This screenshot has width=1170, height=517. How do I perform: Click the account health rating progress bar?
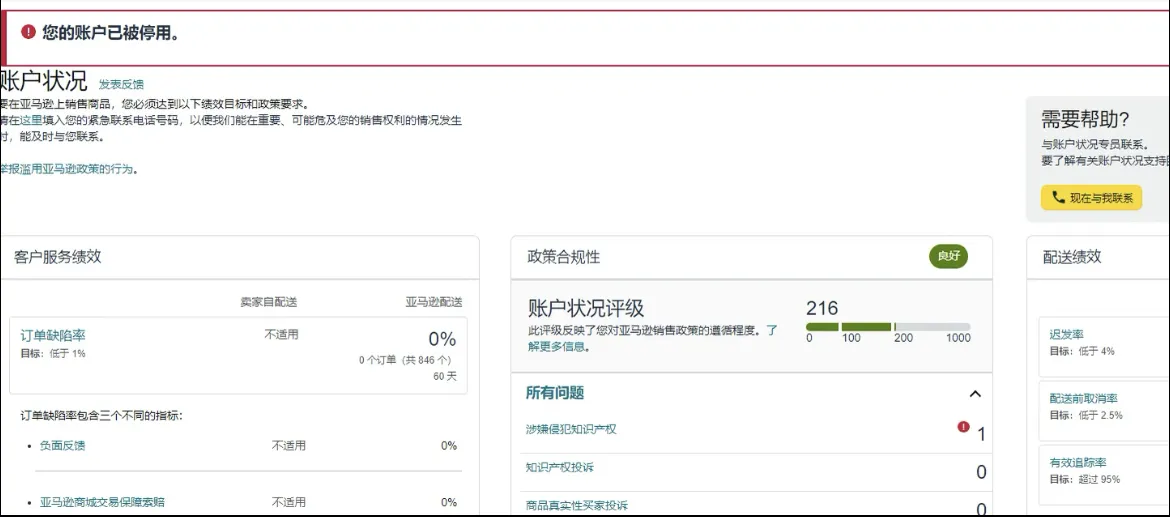[x=888, y=327]
